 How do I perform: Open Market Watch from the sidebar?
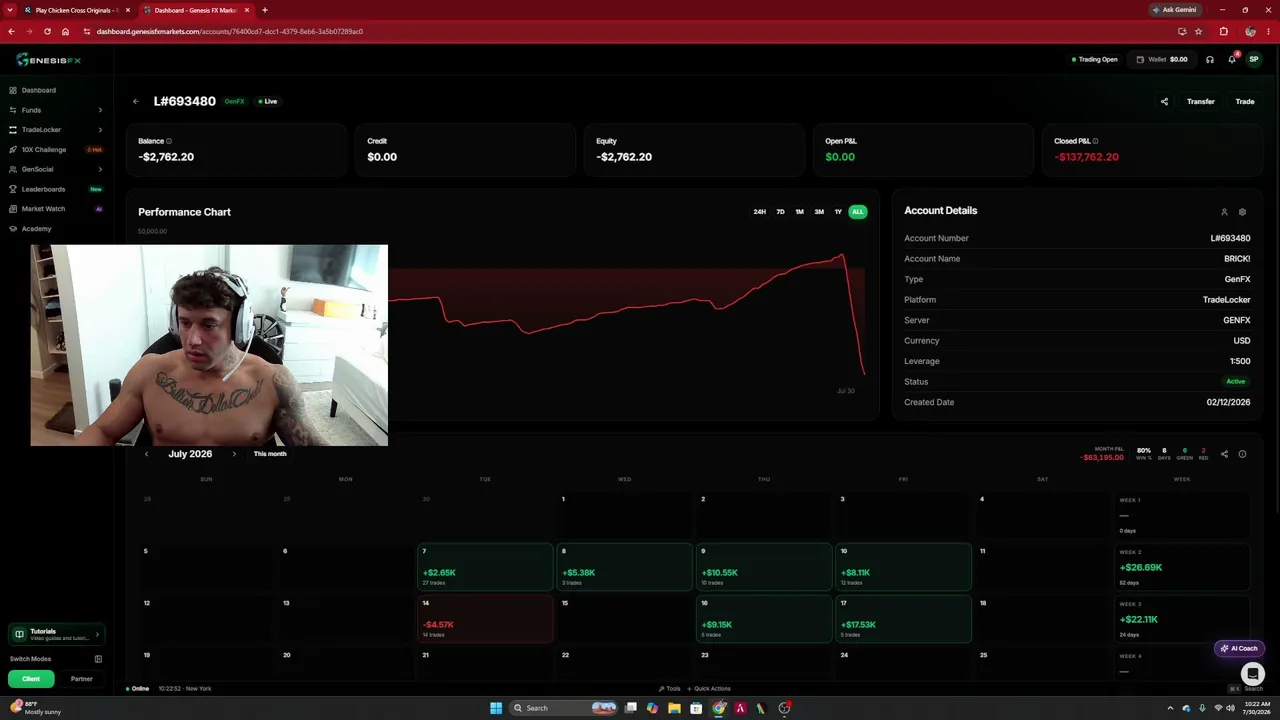click(56, 209)
